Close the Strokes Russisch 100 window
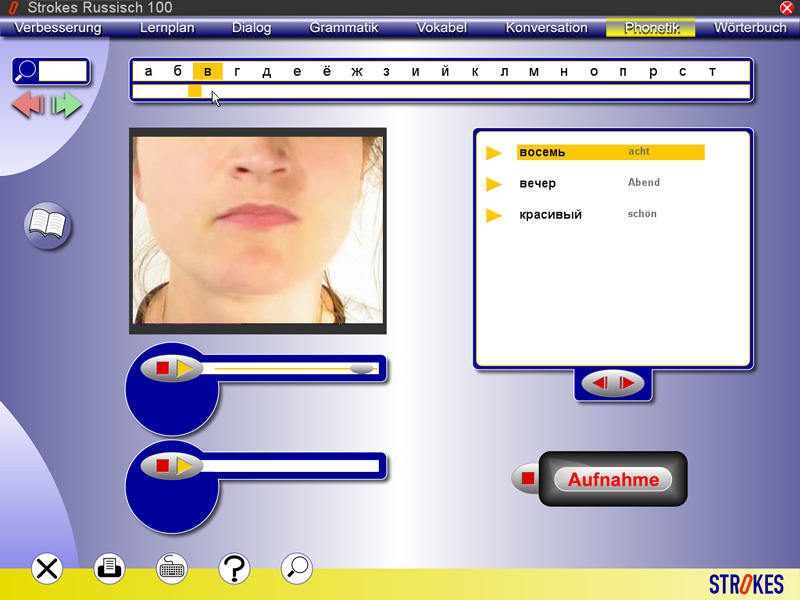The width and height of the screenshot is (800, 600). point(787,8)
